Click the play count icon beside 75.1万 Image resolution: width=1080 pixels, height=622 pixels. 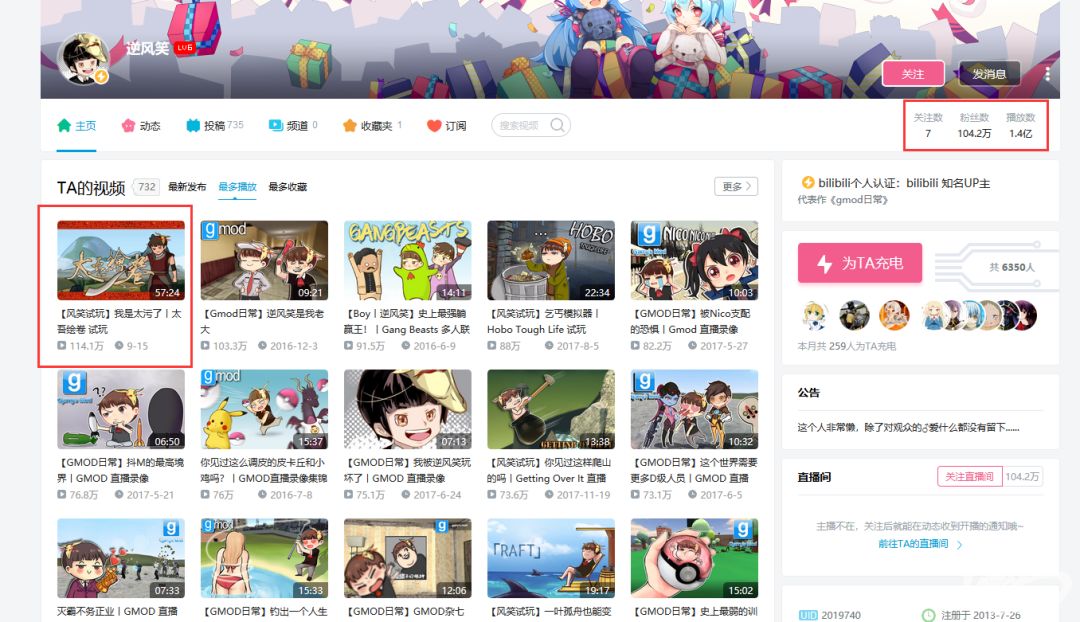(349, 495)
